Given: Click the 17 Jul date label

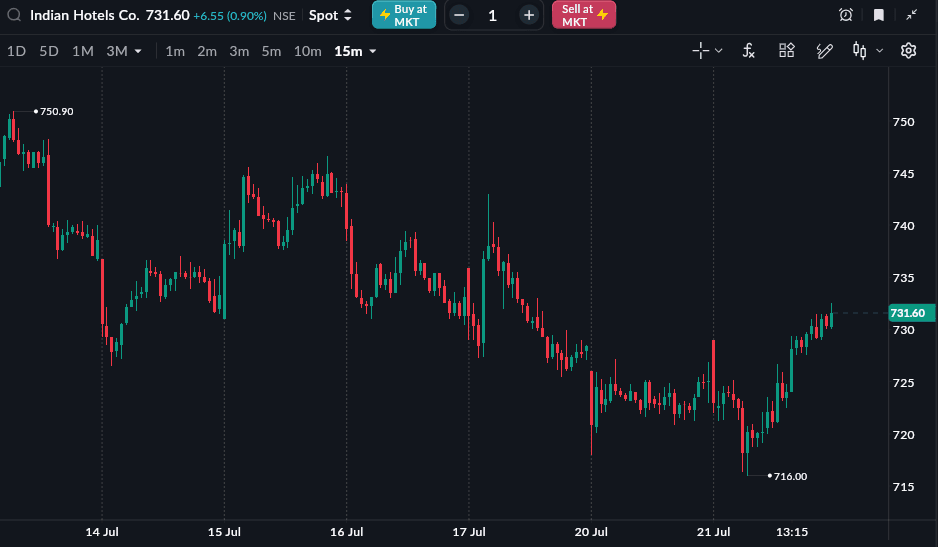Looking at the screenshot, I should [469, 532].
